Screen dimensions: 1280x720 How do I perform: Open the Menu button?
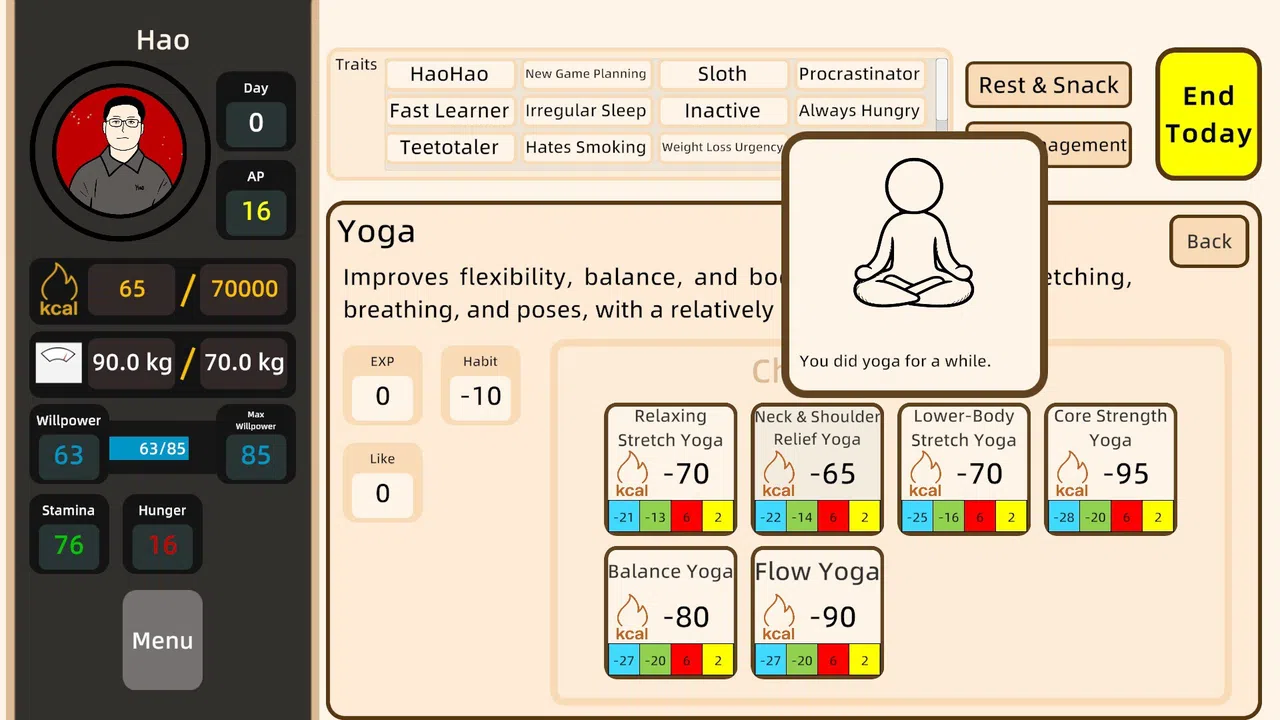[162, 640]
